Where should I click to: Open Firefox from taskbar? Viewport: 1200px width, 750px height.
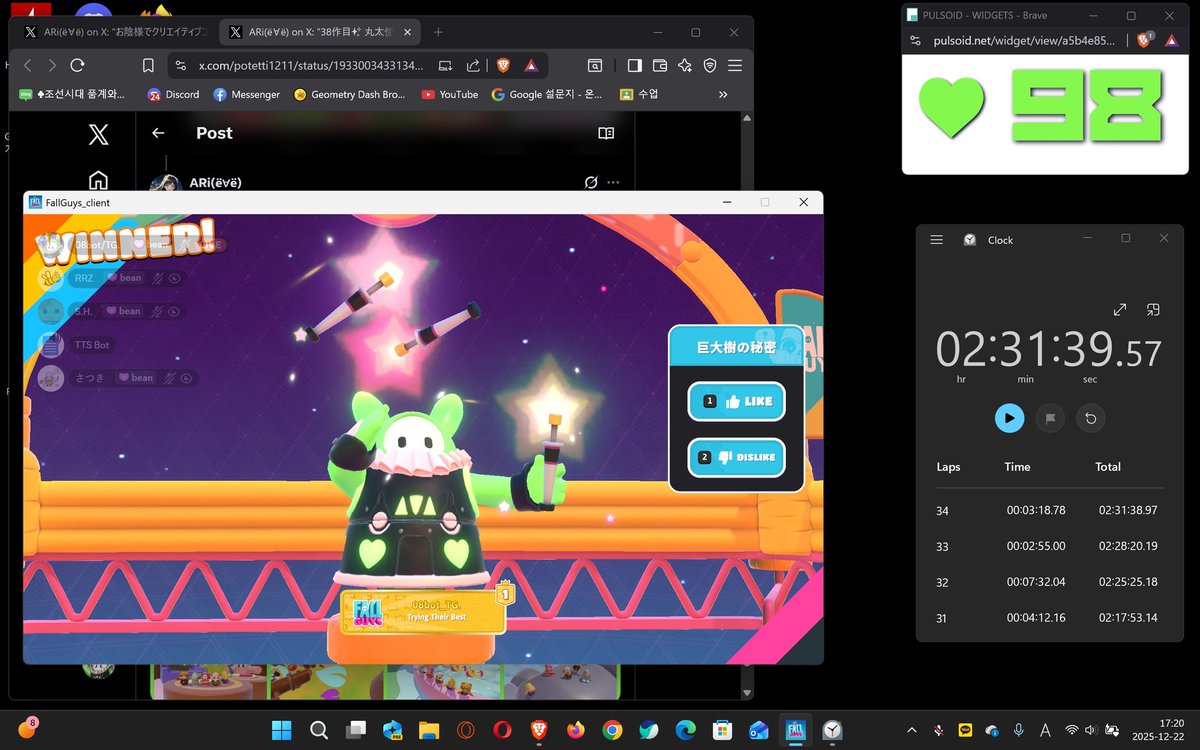tap(575, 730)
